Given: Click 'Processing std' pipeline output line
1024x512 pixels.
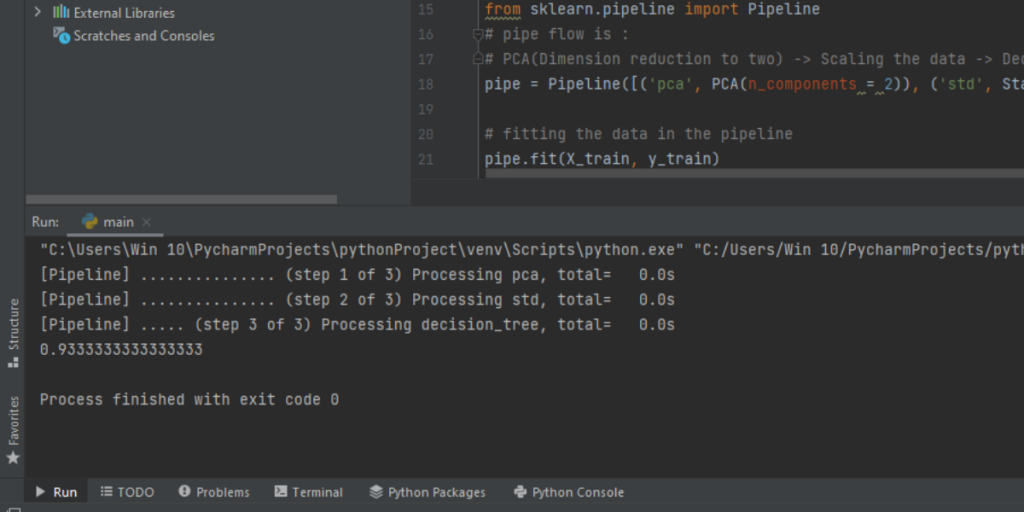Looking at the screenshot, I should coord(357,300).
